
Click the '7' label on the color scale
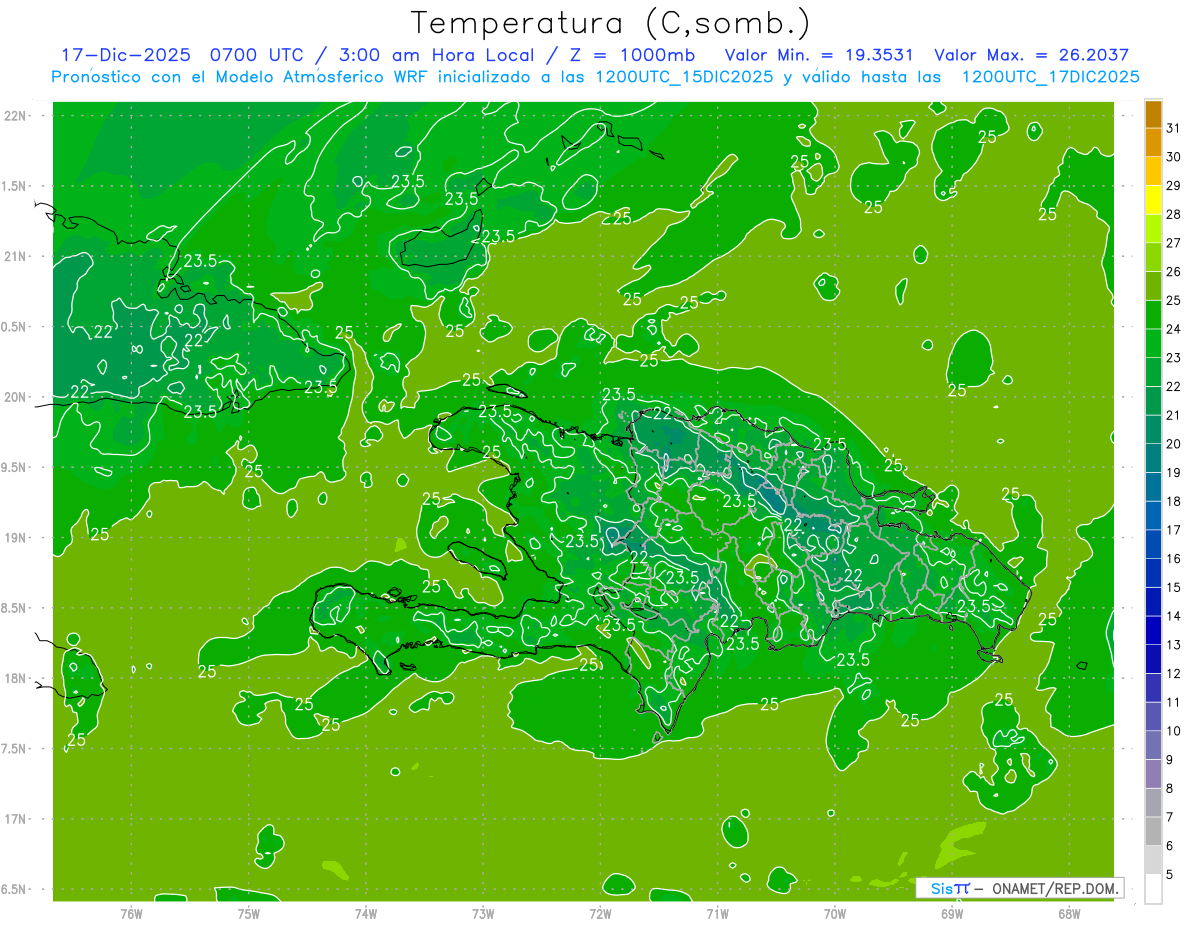point(1171,818)
